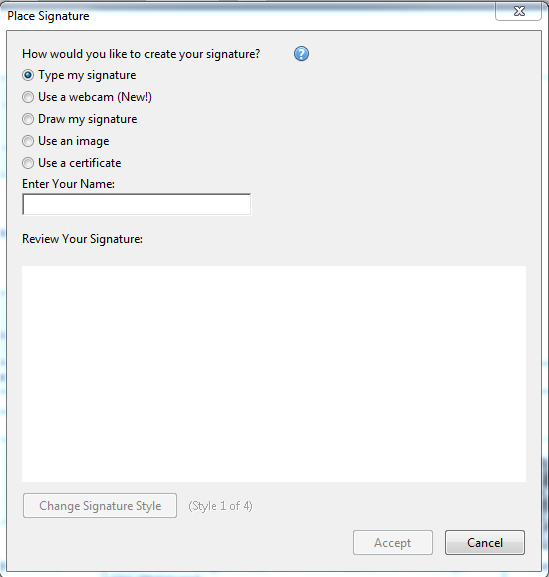Click the Use a certificate label text
This screenshot has height=577, width=549.
79,163
